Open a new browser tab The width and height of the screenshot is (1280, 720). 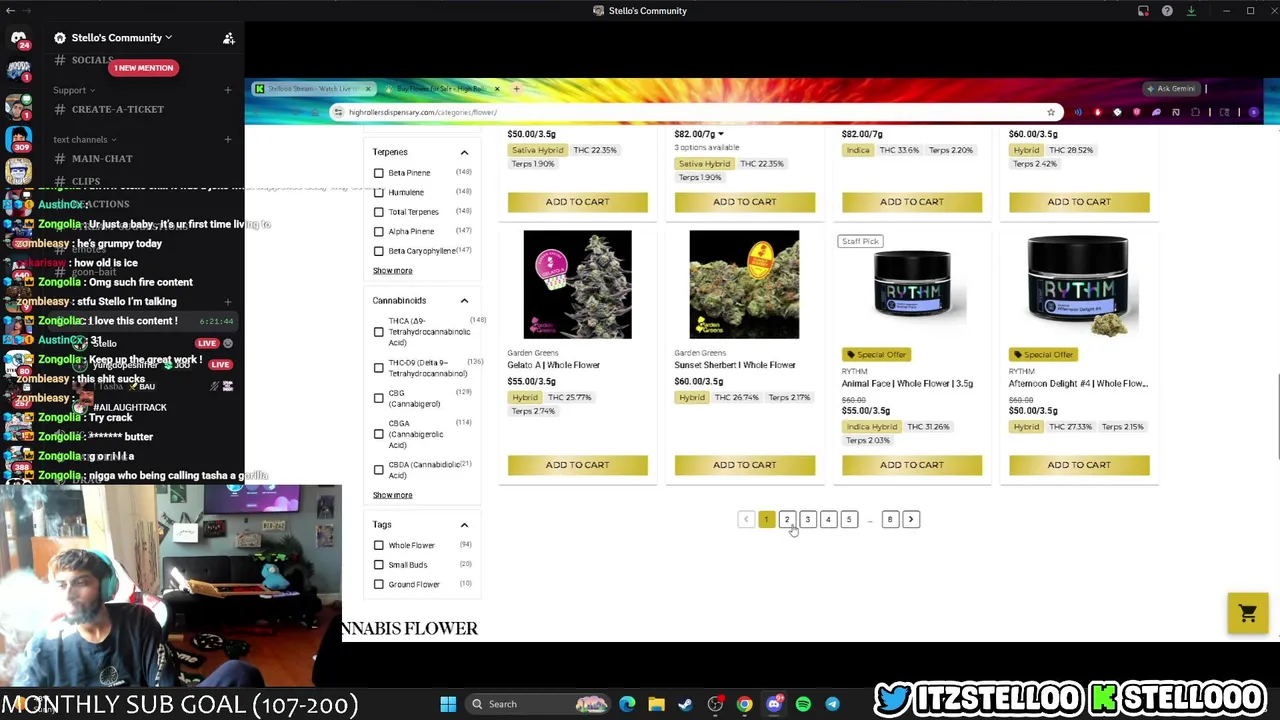[x=516, y=89]
